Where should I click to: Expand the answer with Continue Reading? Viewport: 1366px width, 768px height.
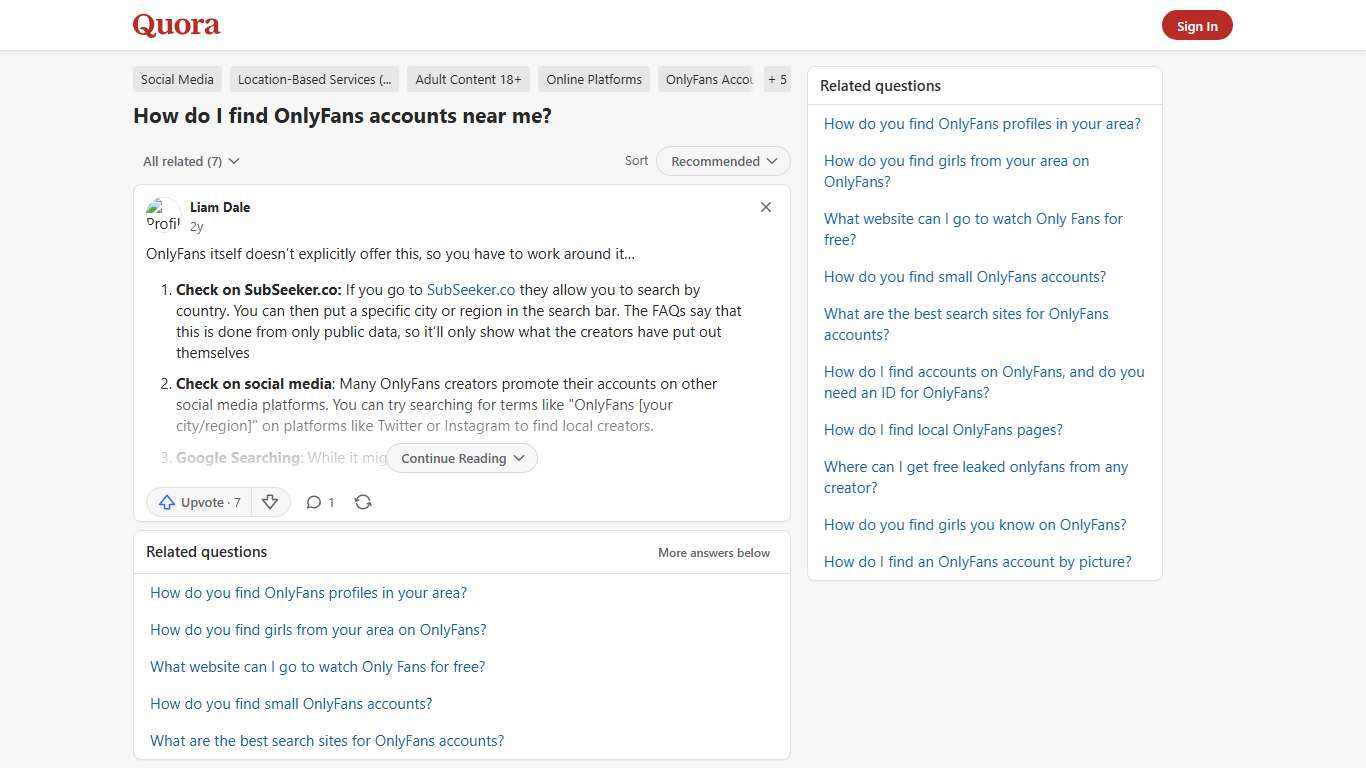[461, 458]
